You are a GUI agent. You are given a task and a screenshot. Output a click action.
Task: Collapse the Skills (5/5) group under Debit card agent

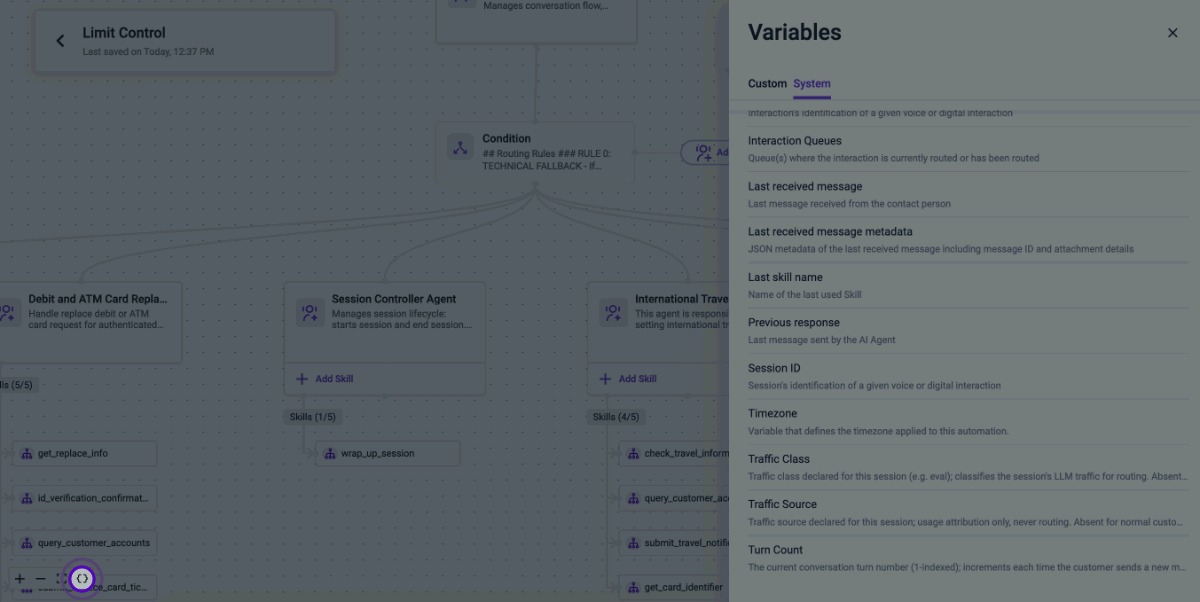point(18,385)
